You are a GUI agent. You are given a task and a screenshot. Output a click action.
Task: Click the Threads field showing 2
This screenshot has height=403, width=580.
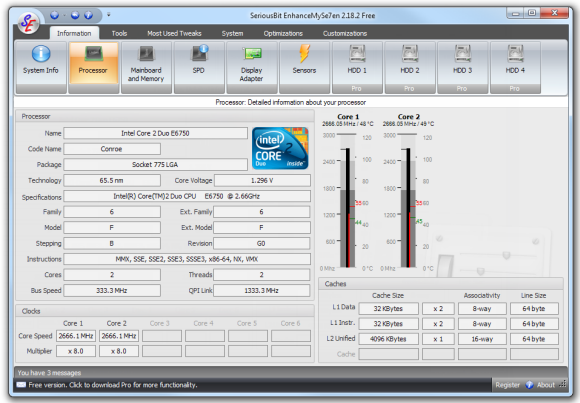262,275
